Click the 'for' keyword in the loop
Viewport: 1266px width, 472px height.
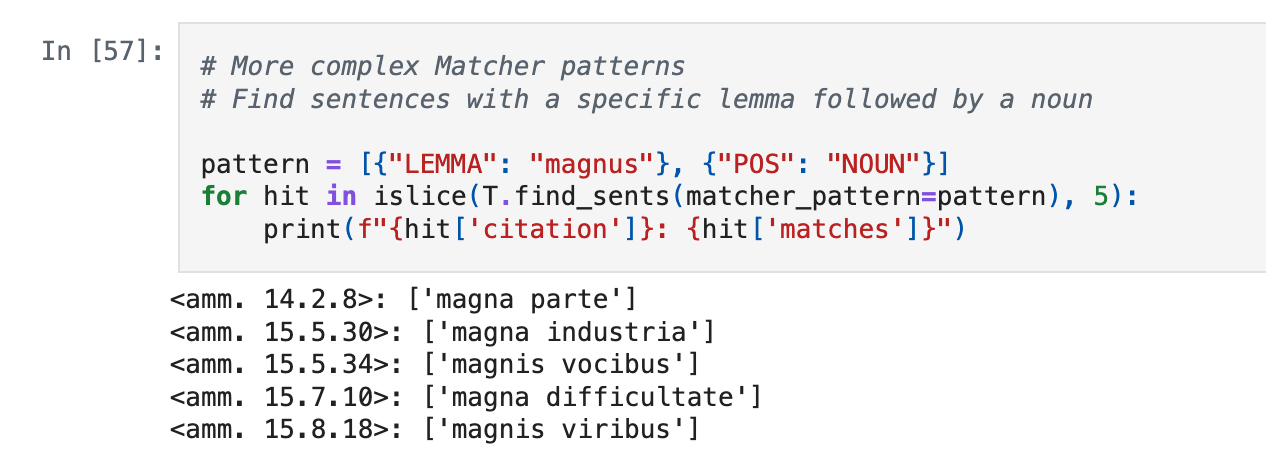coord(224,196)
